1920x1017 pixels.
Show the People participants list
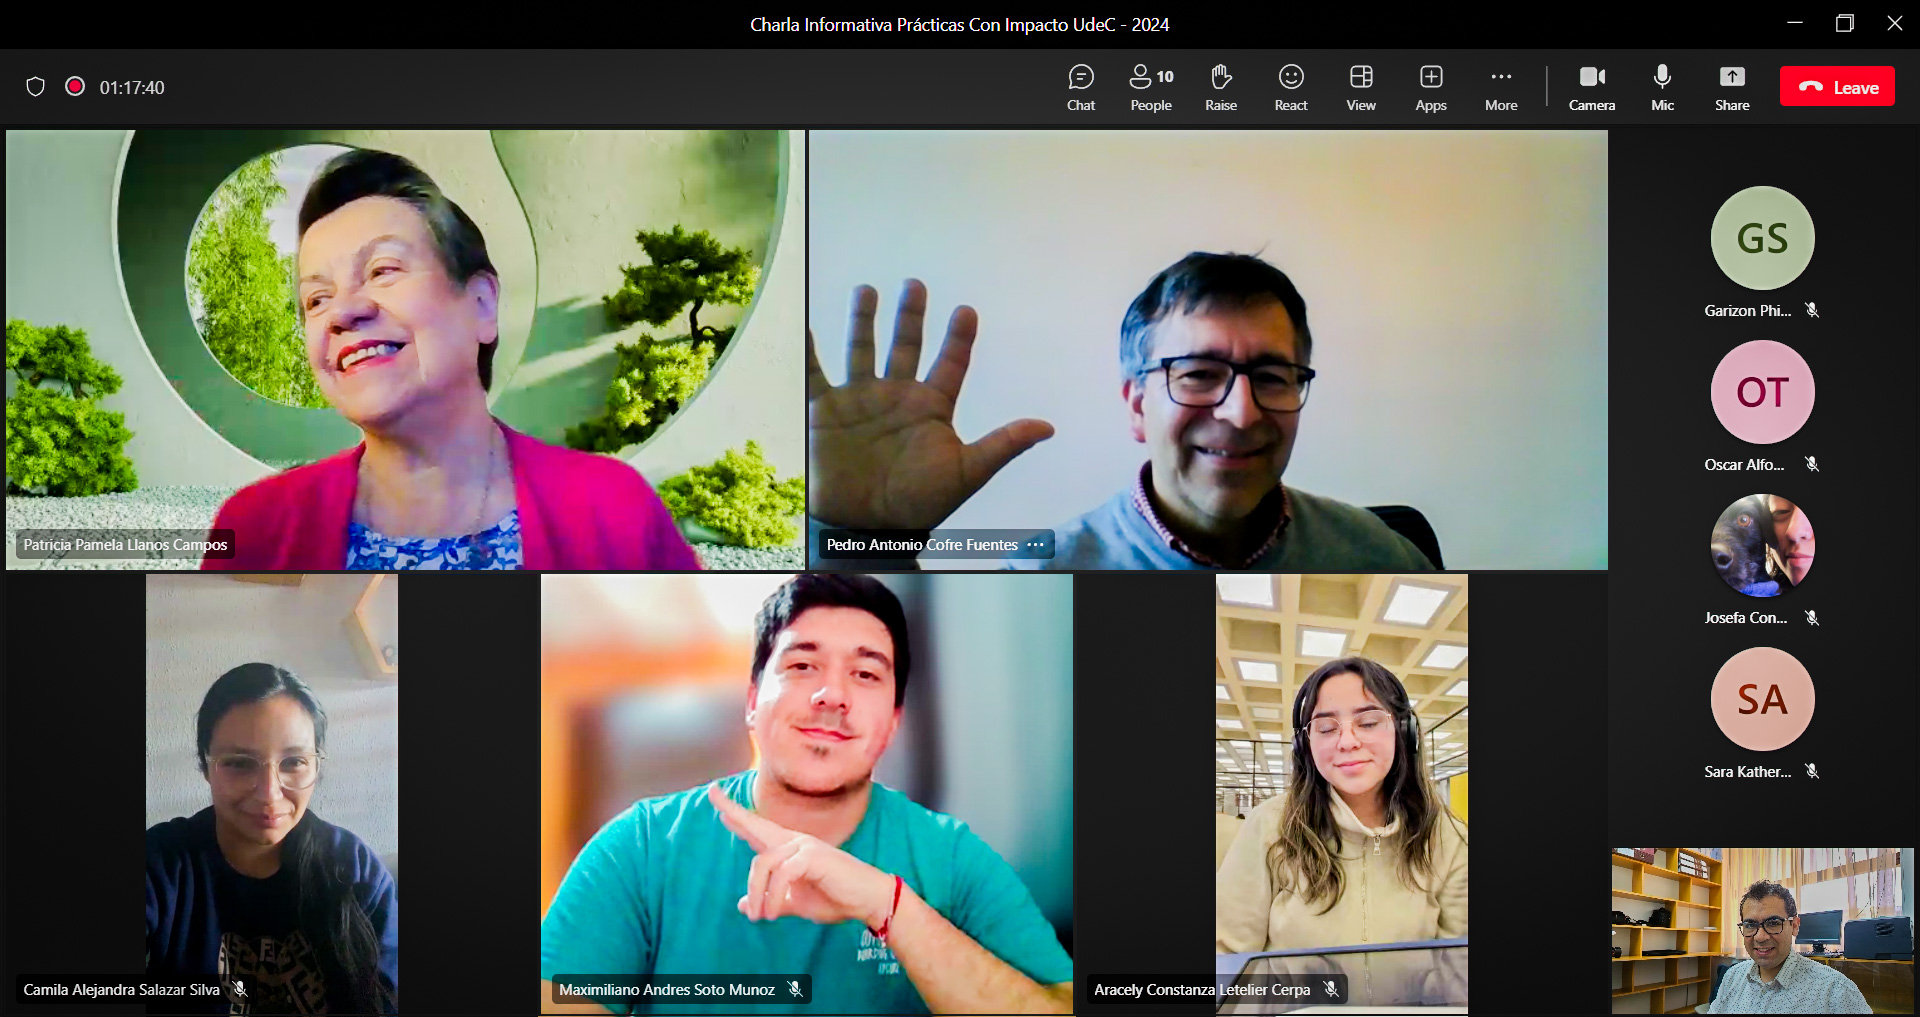1151,87
